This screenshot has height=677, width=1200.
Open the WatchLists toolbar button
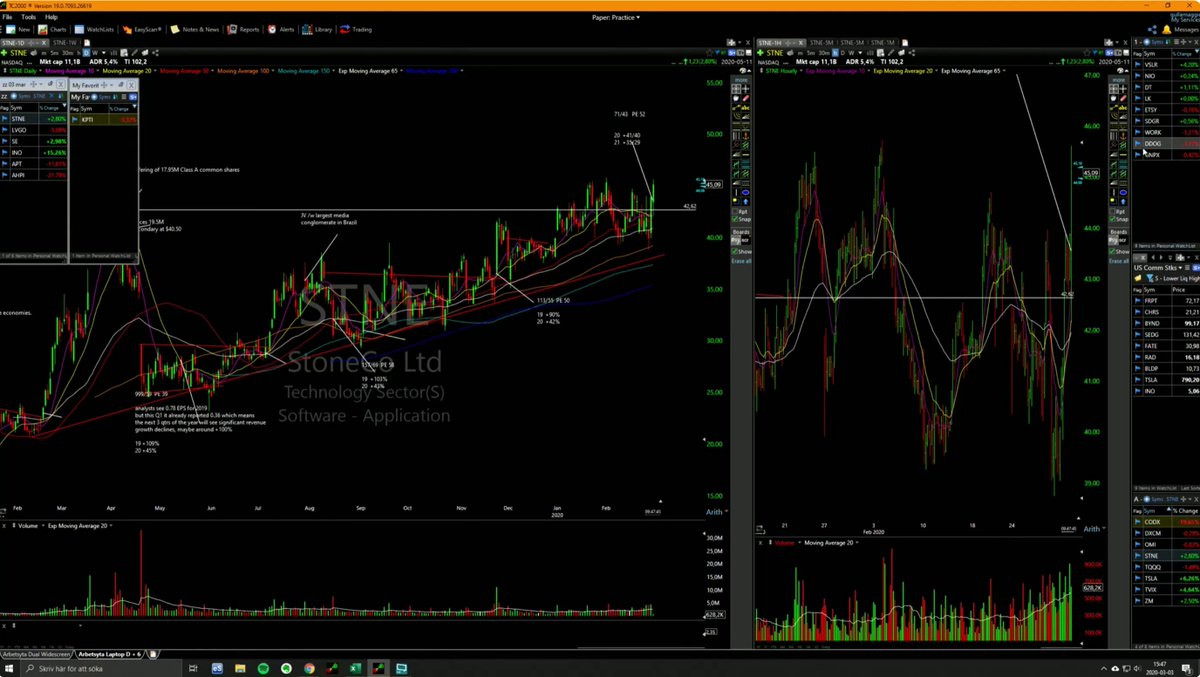[95, 29]
